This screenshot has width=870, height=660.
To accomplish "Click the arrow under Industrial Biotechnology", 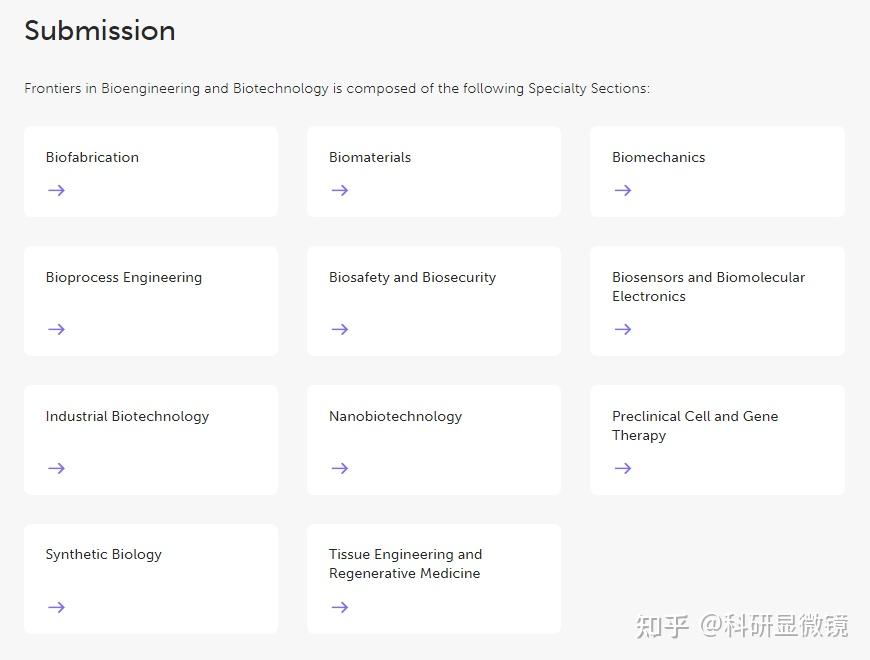I will (56, 468).
